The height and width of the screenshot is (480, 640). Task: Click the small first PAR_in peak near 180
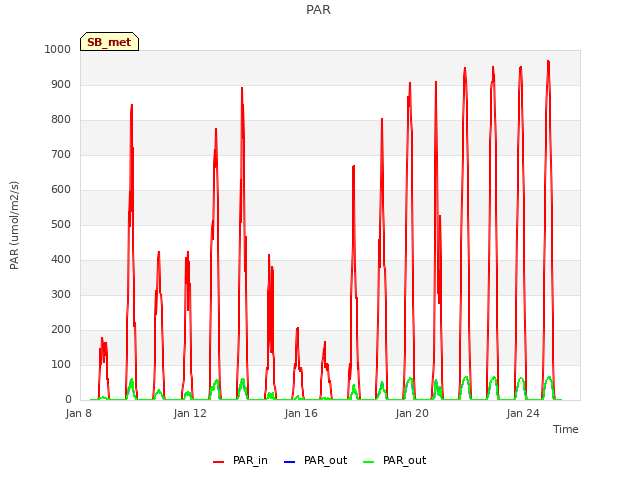102,338
